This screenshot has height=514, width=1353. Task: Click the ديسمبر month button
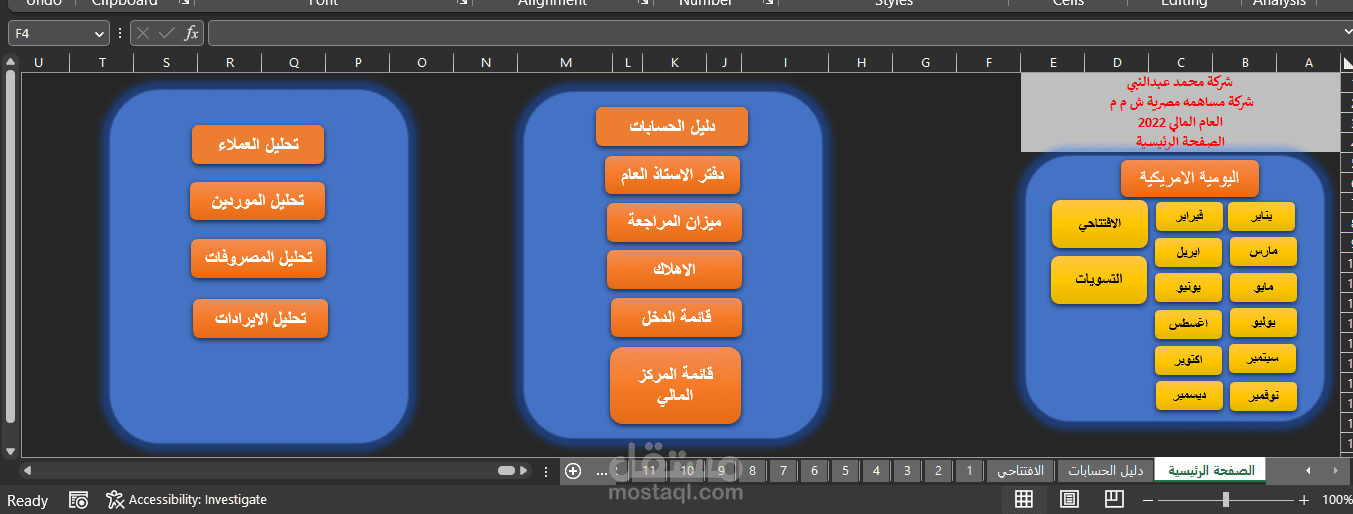point(1188,396)
